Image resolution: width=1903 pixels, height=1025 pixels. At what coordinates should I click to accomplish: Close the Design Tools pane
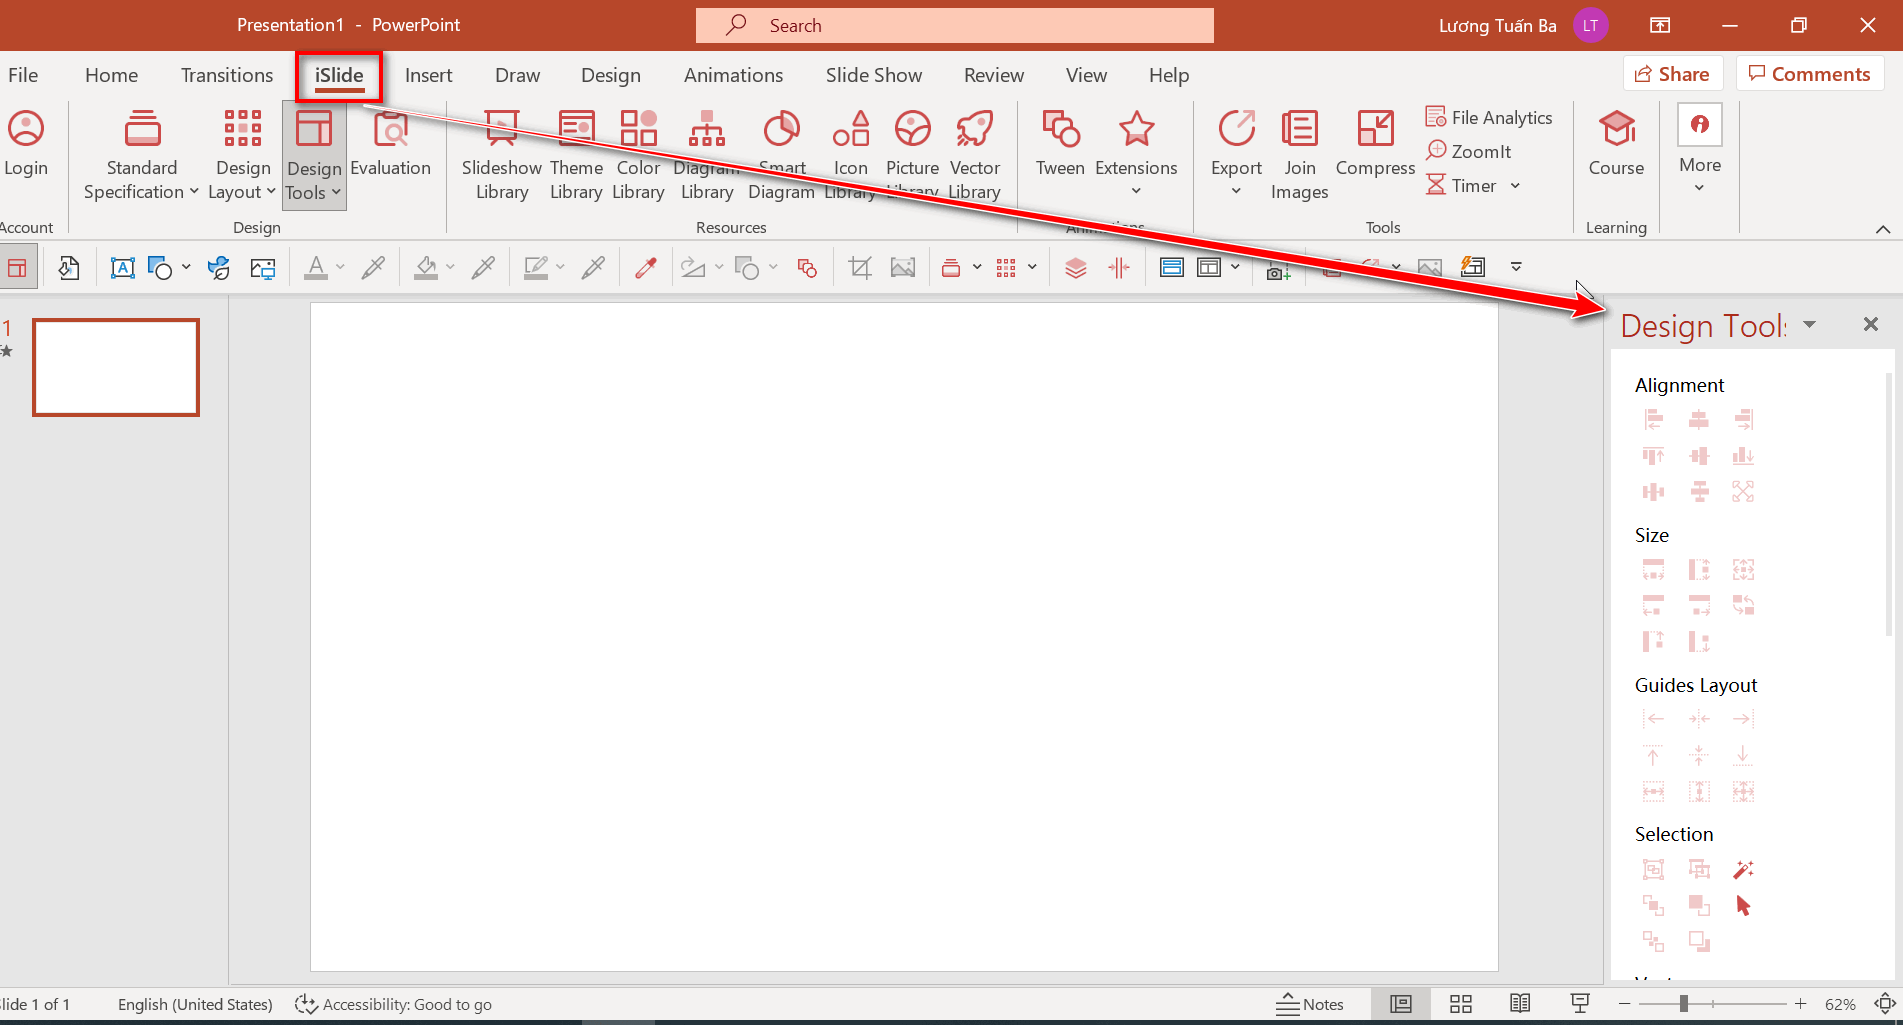click(x=1870, y=324)
